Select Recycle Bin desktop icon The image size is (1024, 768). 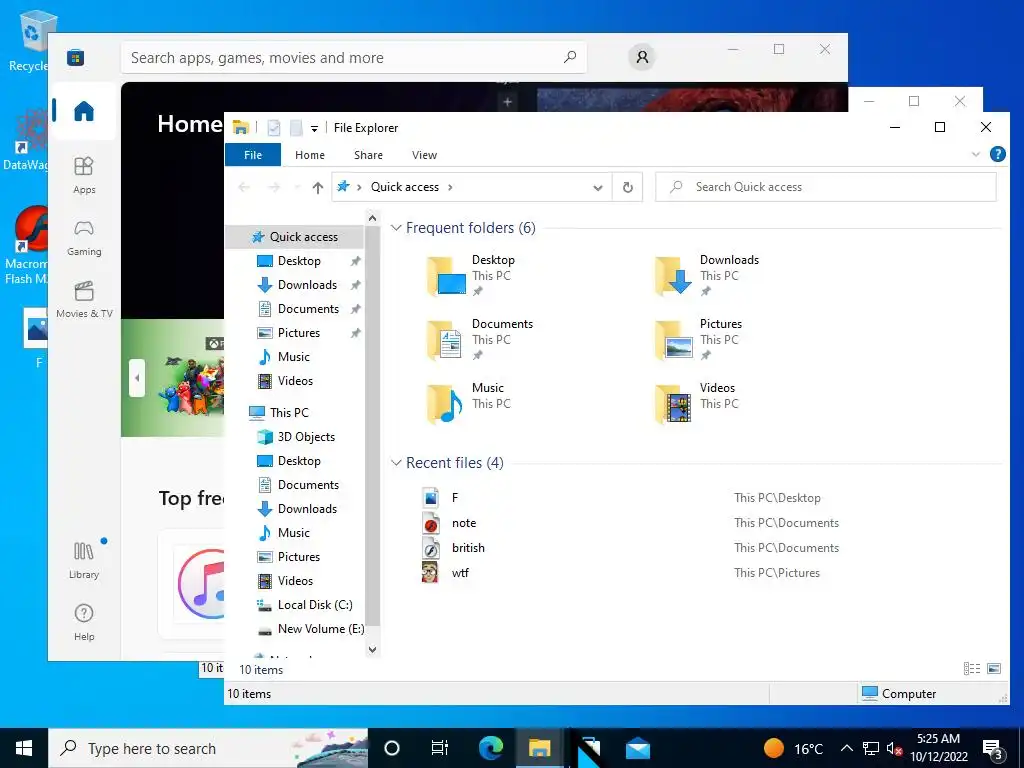[x=28, y=40]
